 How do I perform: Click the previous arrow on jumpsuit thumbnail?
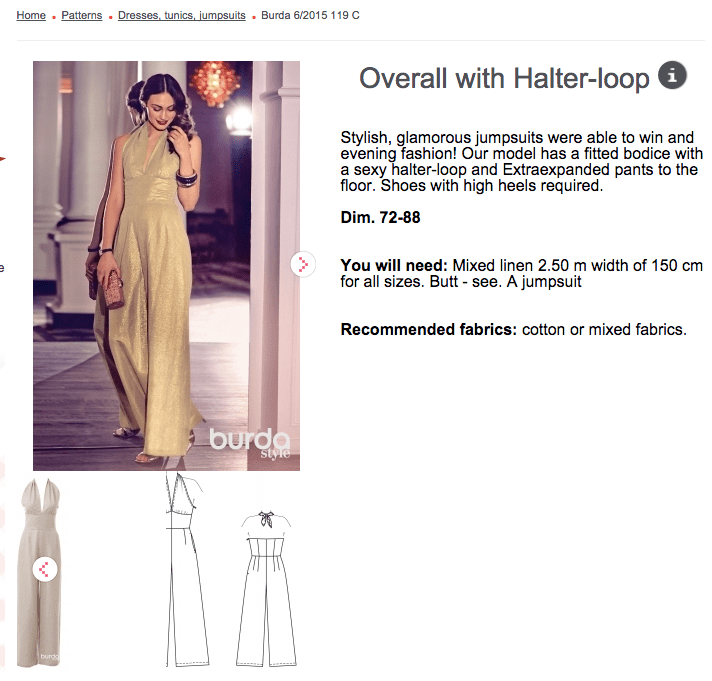[44, 569]
